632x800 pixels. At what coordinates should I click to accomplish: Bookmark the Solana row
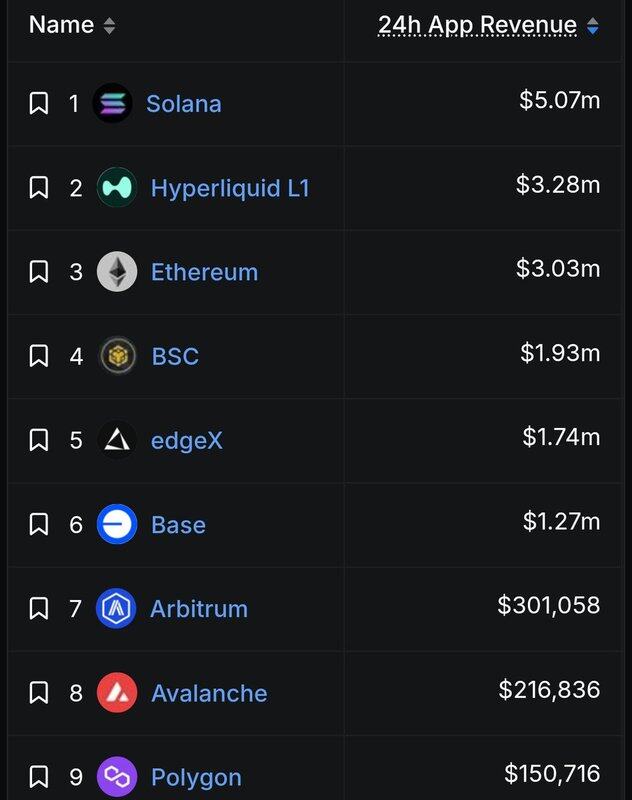(39, 103)
